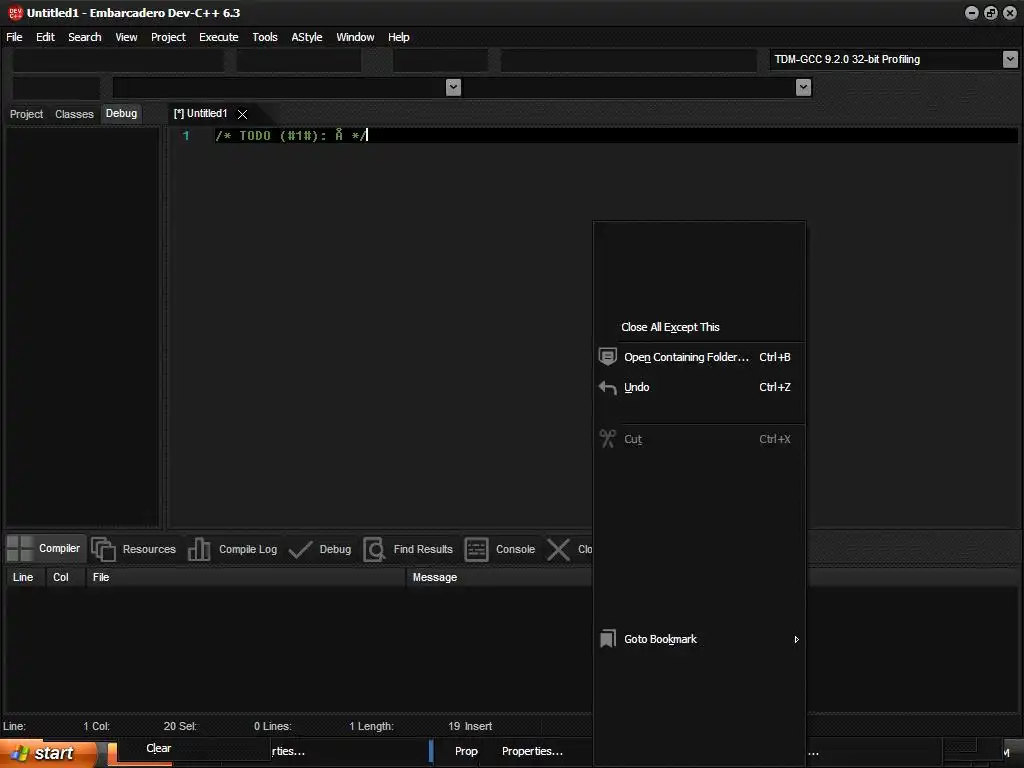1024x768 pixels.
Task: Open the Resources bottom tab
Action: (135, 549)
